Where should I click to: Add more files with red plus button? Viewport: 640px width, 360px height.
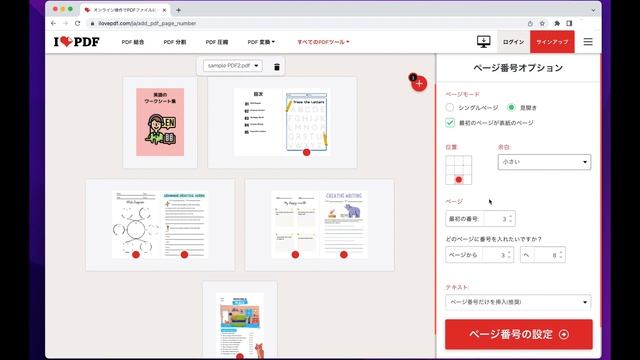(419, 84)
